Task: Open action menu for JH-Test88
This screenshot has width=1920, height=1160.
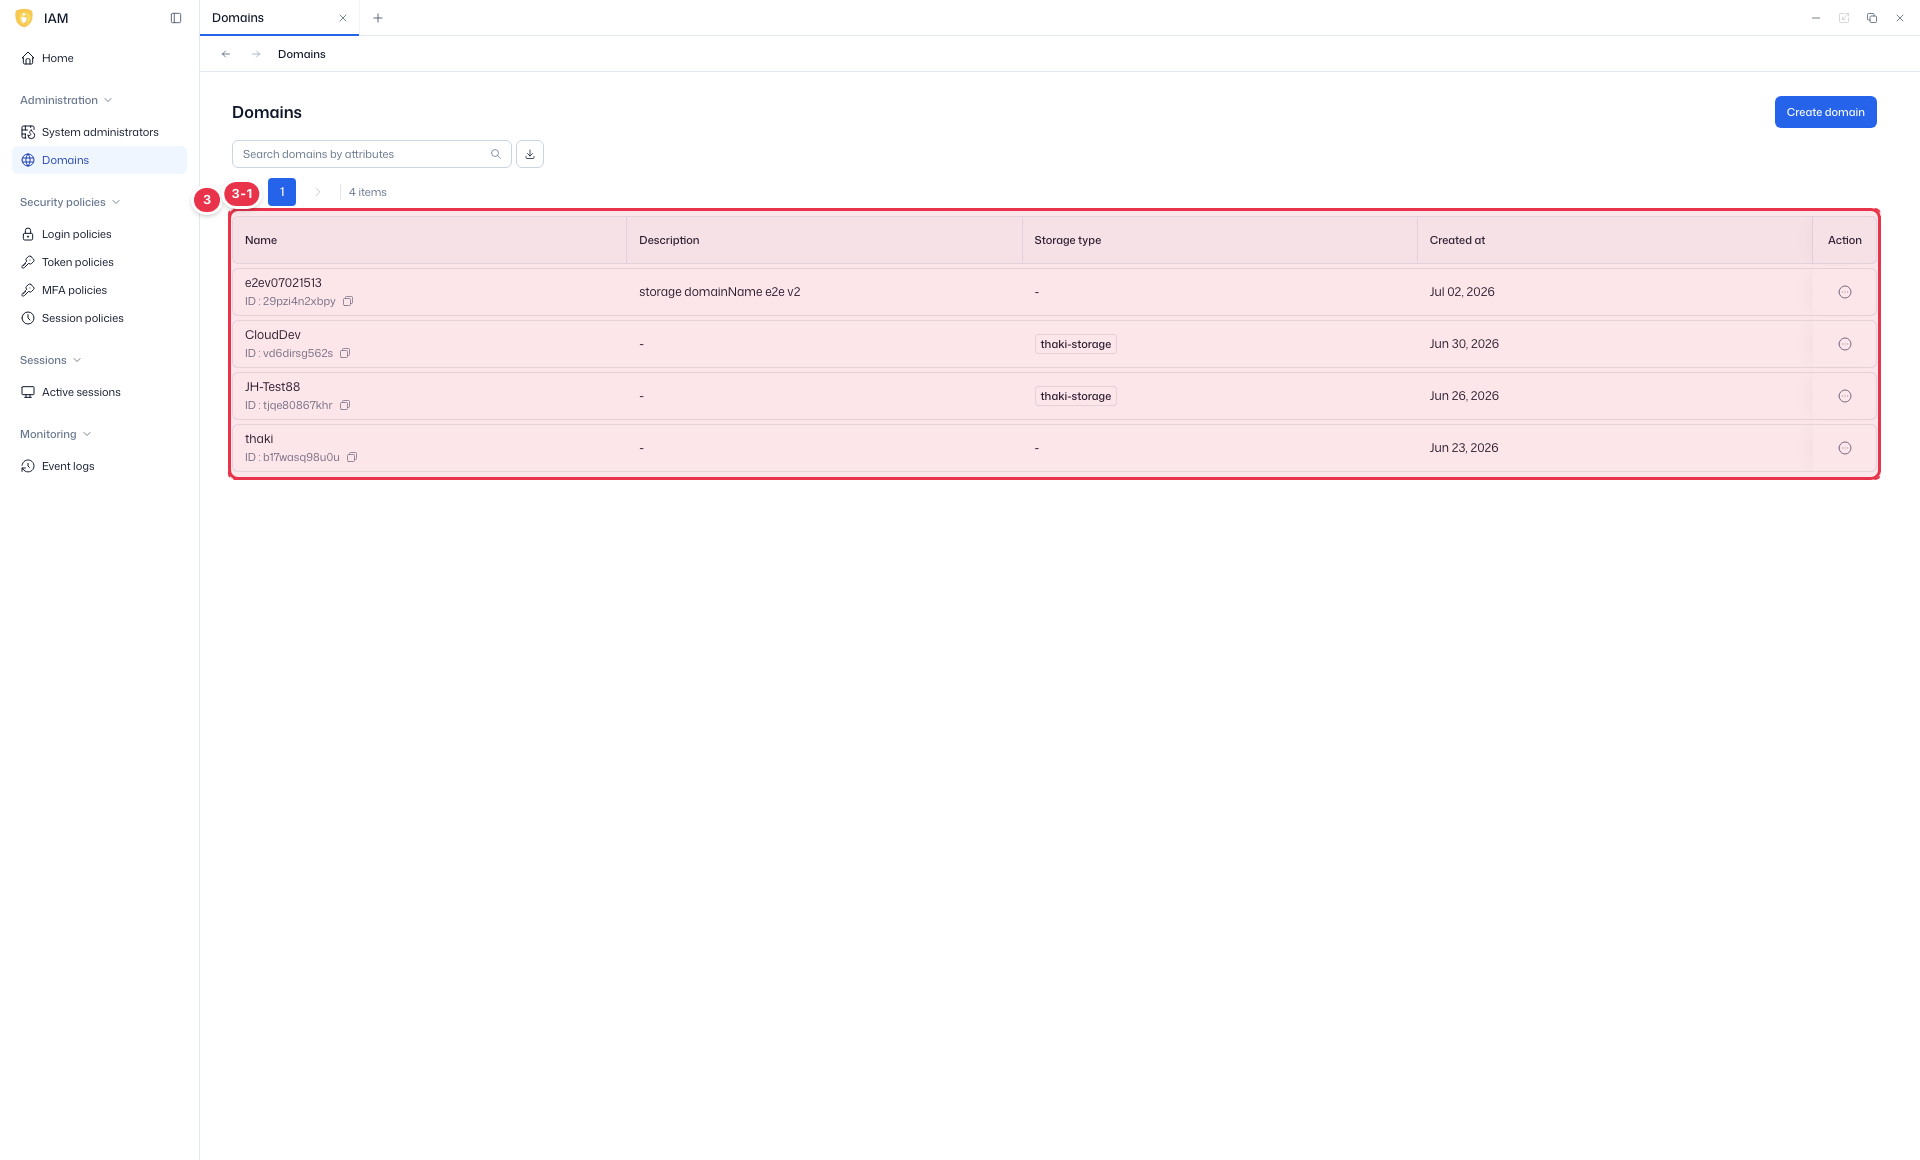Action: pyautogui.click(x=1845, y=396)
